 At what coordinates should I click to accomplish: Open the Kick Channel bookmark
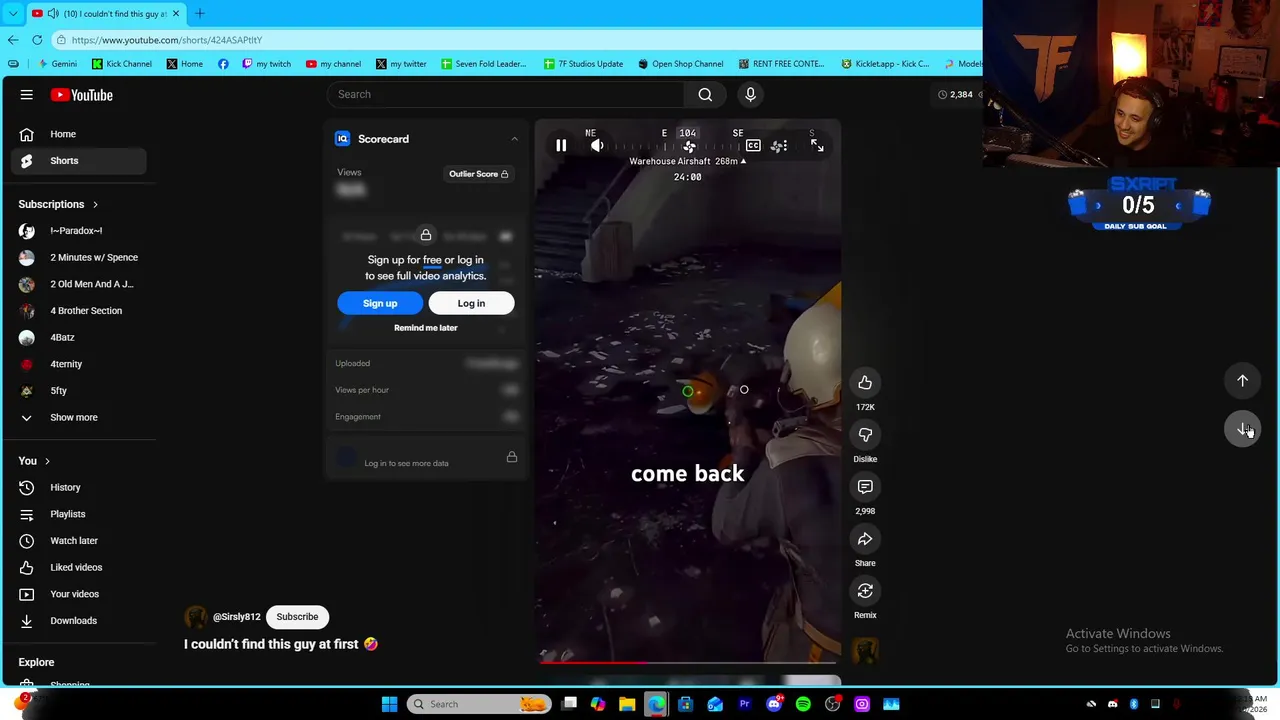coord(122,64)
